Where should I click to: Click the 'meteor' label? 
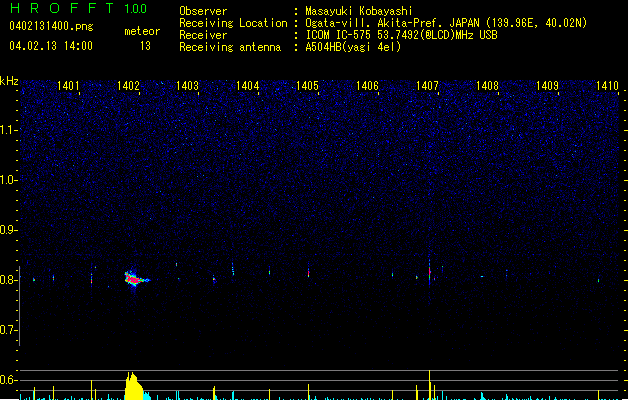(x=142, y=31)
